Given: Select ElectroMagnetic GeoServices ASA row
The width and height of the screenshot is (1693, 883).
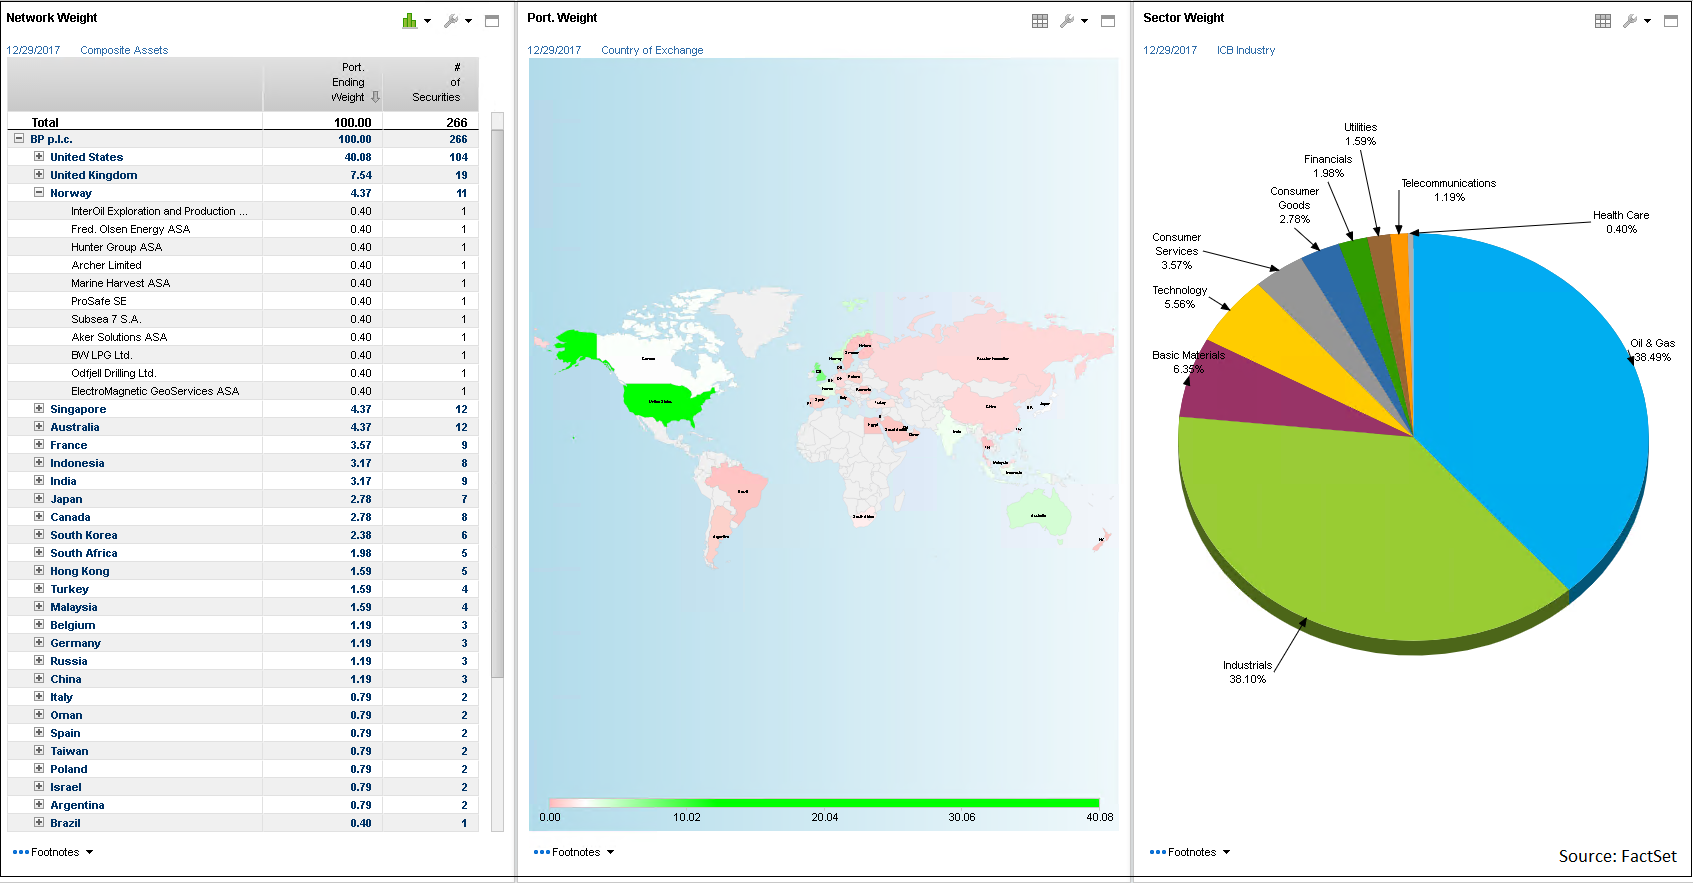Looking at the screenshot, I should pyautogui.click(x=243, y=391).
